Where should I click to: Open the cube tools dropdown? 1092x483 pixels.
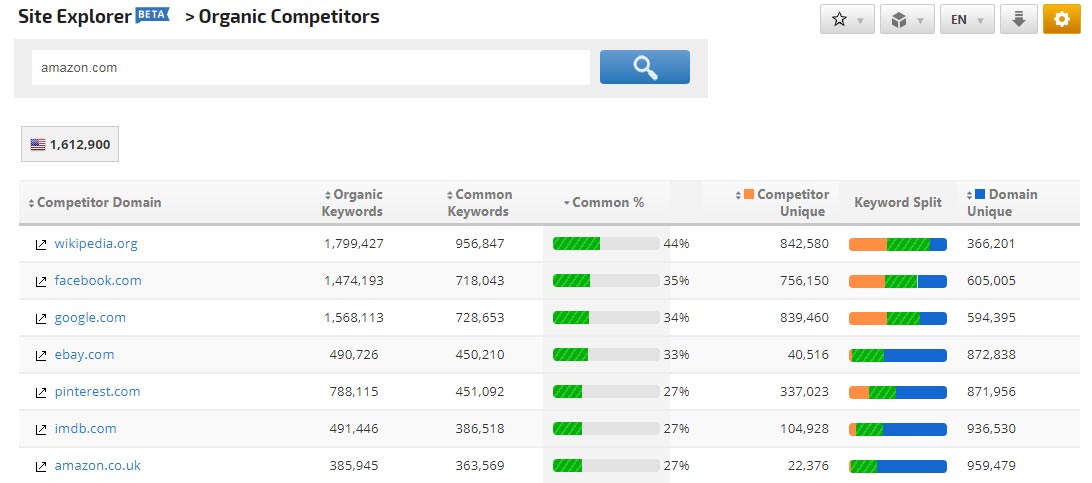click(907, 20)
